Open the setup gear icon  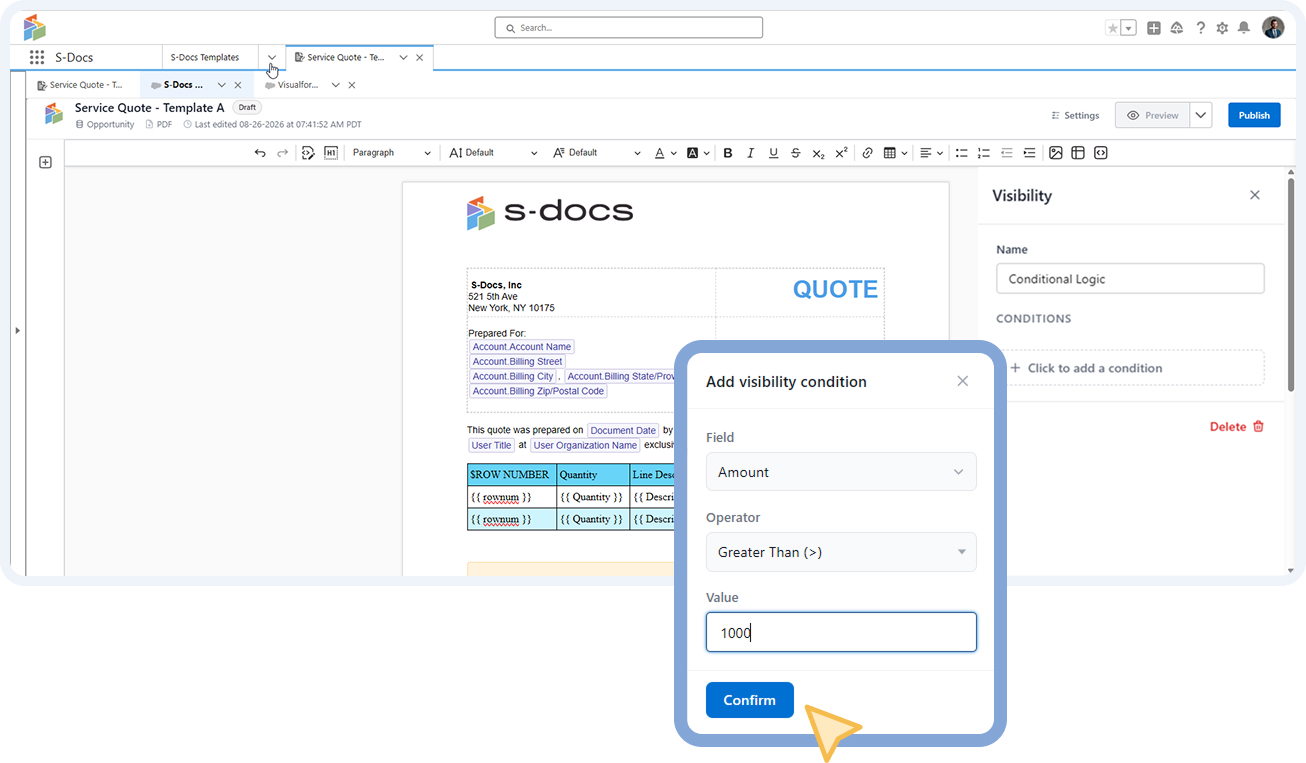(1222, 28)
